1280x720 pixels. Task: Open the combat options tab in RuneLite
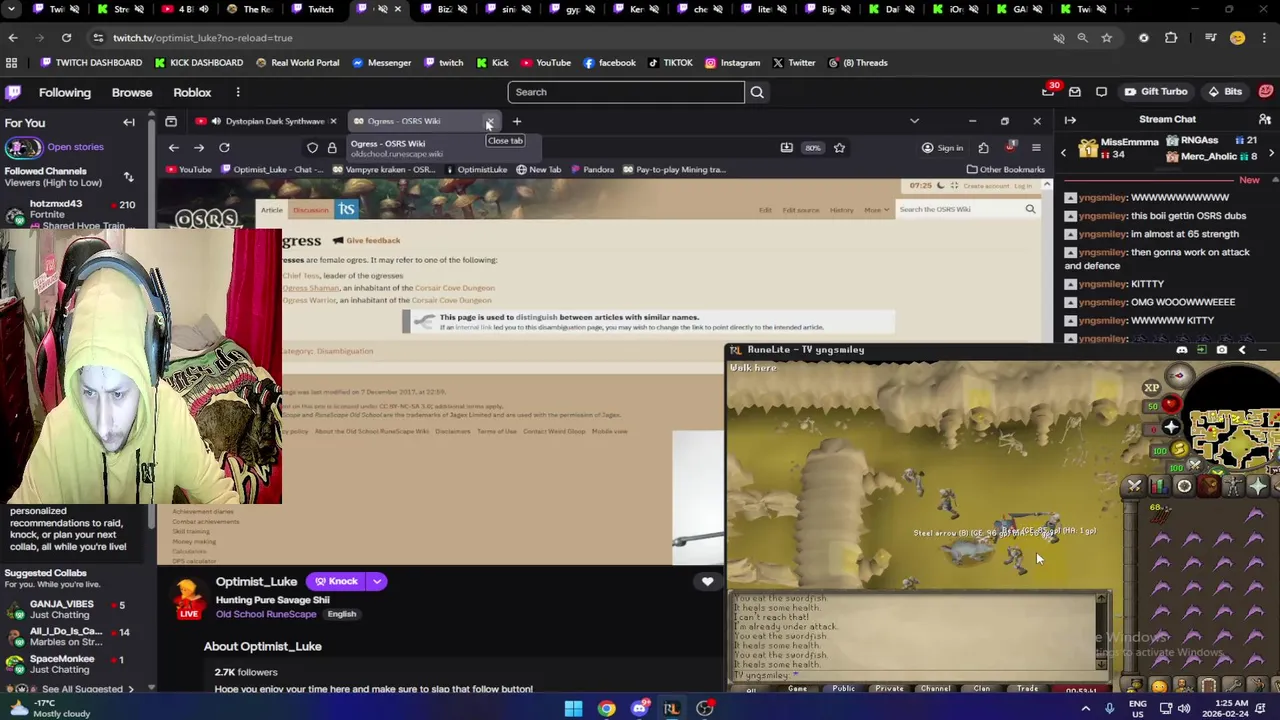coord(1135,486)
